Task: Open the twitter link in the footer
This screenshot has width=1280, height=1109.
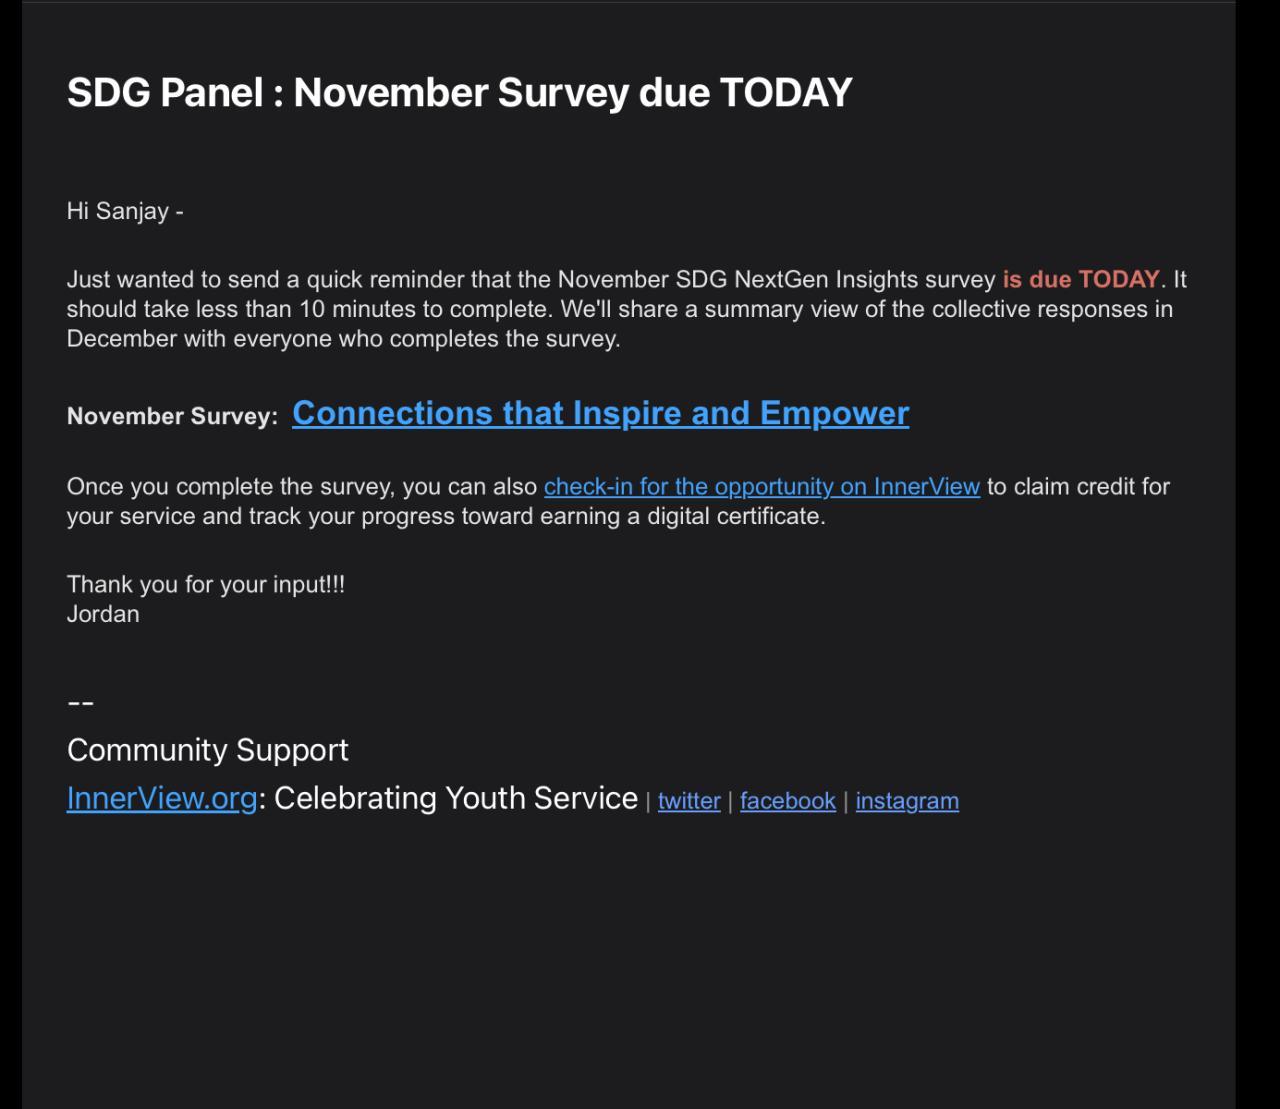Action: [x=689, y=801]
